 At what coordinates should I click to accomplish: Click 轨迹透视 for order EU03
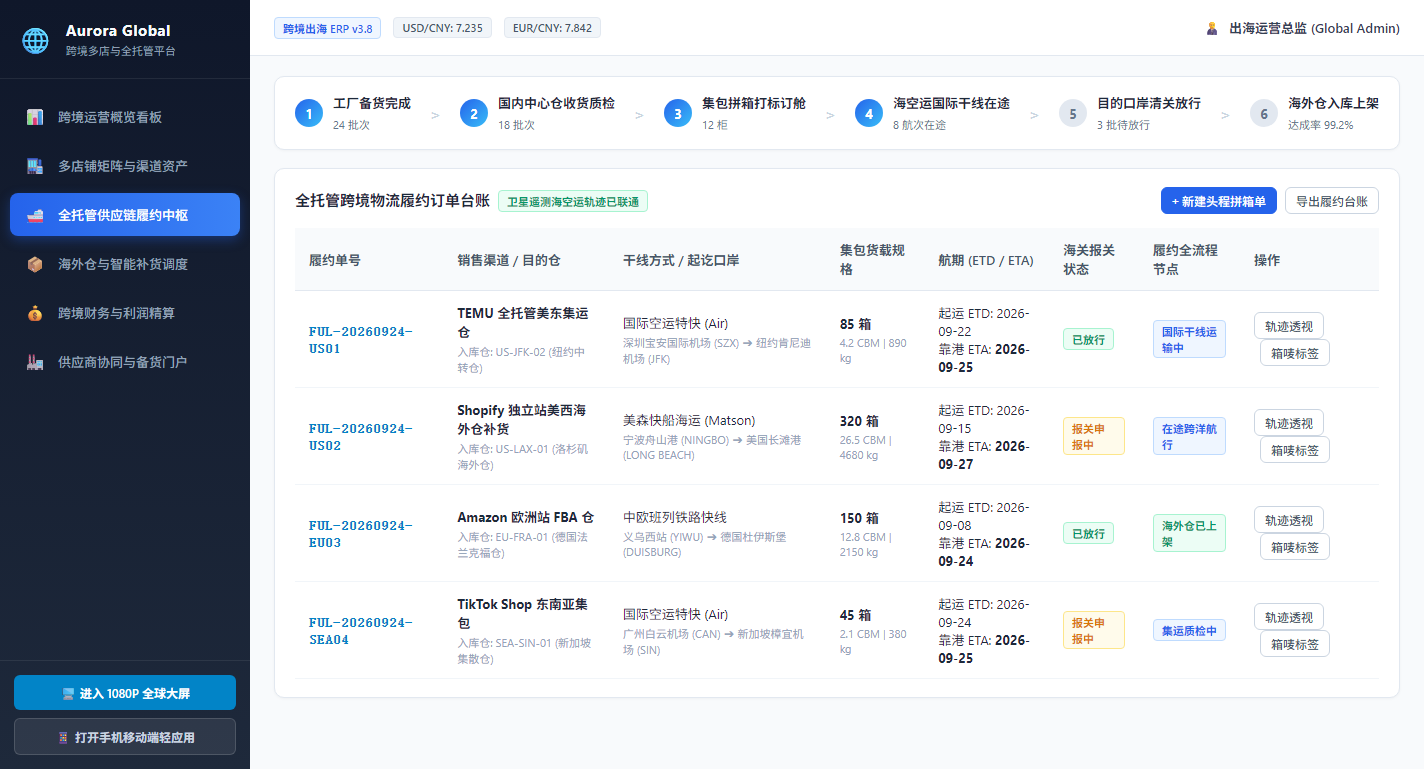pyautogui.click(x=1289, y=520)
